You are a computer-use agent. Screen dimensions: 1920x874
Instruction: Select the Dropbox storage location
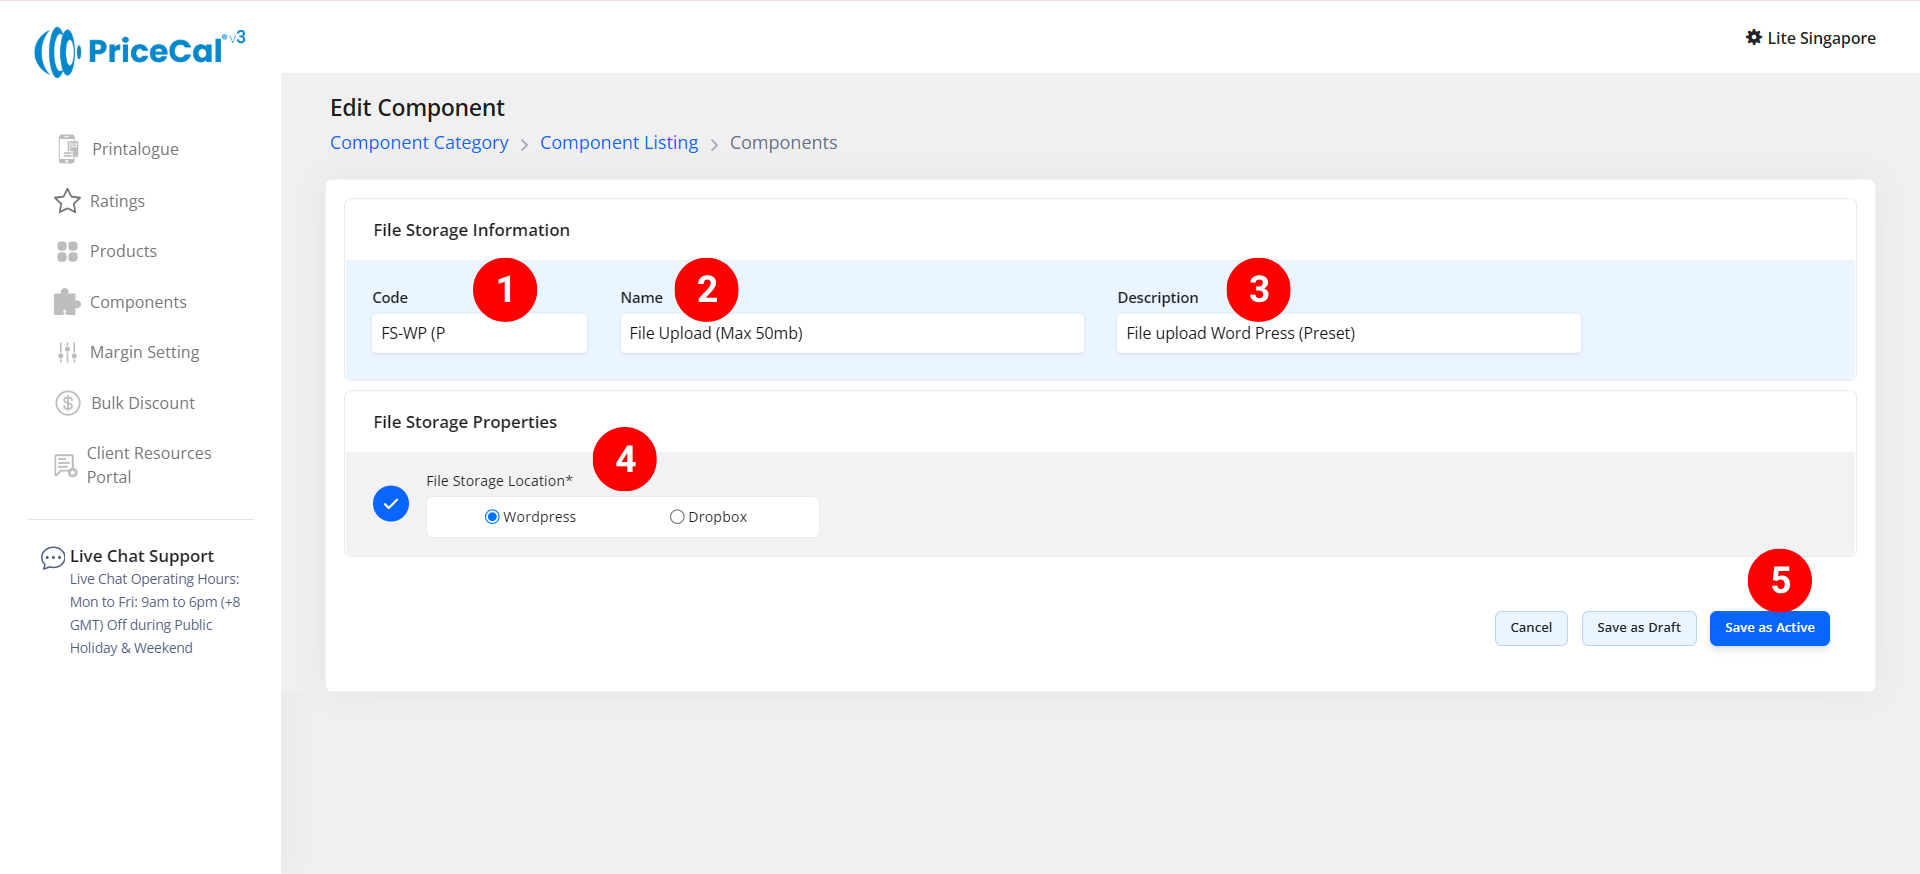pyautogui.click(x=677, y=517)
